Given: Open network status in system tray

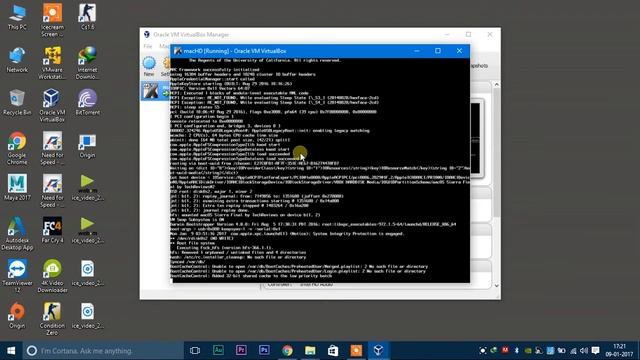Looking at the screenshot, I should (573, 351).
